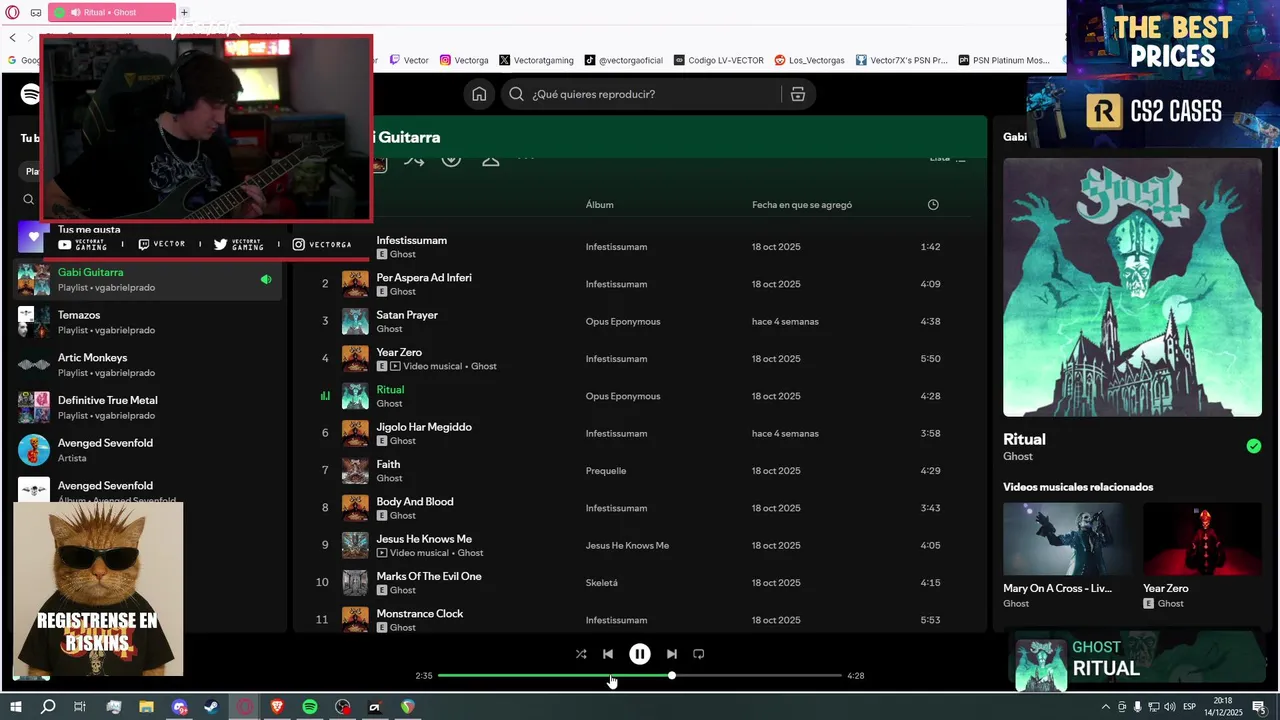The height and width of the screenshot is (720, 1280).
Task: Open Ghost artist link under Ritual in right panel
Action: coord(1018,456)
